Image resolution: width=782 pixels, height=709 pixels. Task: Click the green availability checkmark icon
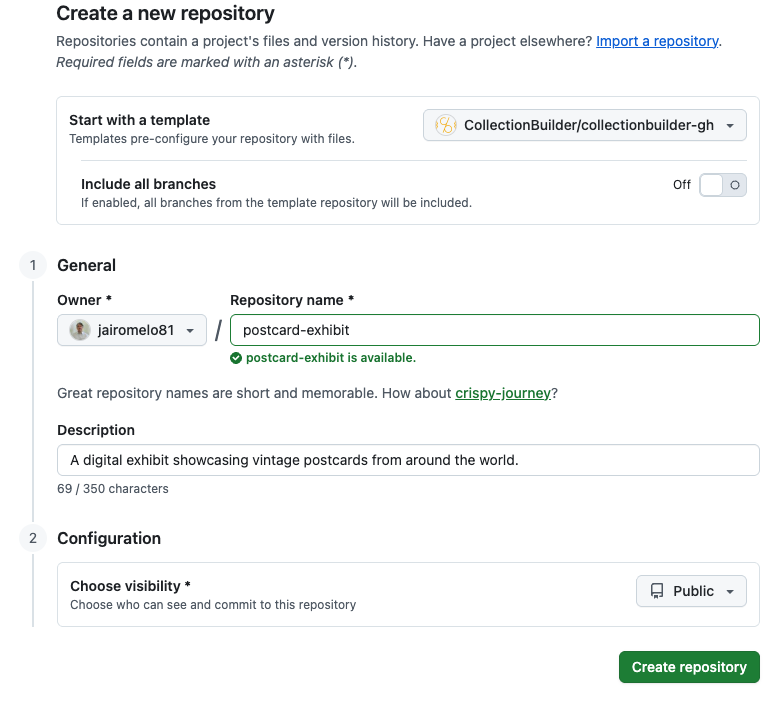coord(236,358)
